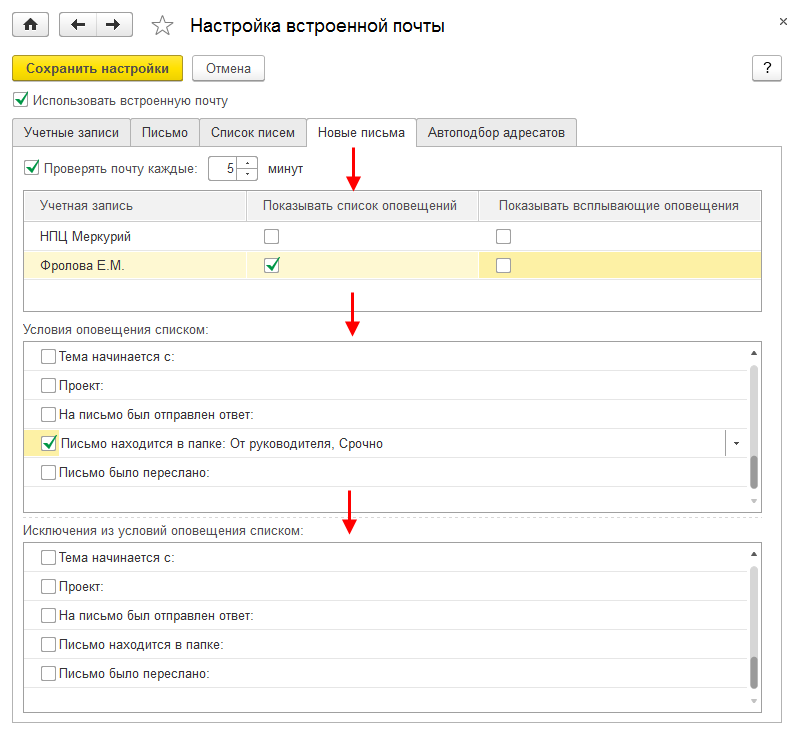Click Сохранить настройки button
801x735 pixels.
coord(97,68)
